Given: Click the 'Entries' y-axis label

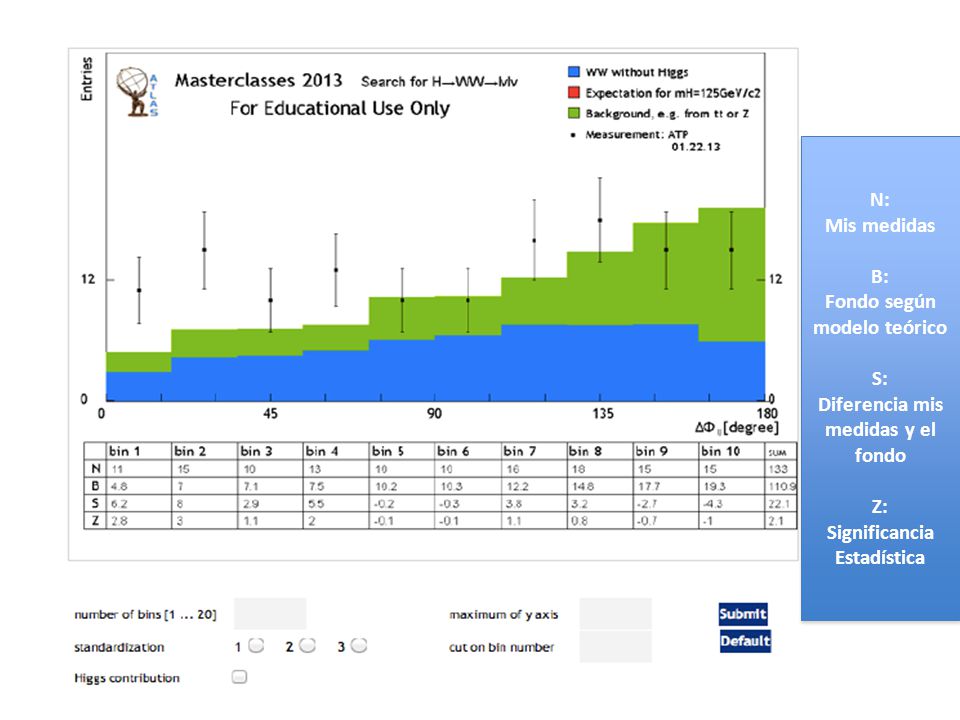Looking at the screenshot, I should [87, 79].
